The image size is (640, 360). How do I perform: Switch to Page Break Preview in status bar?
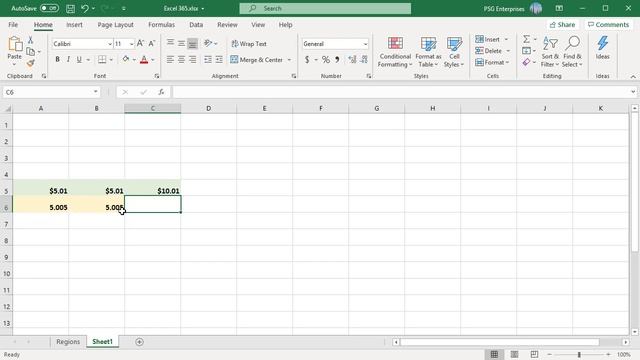[534, 354]
